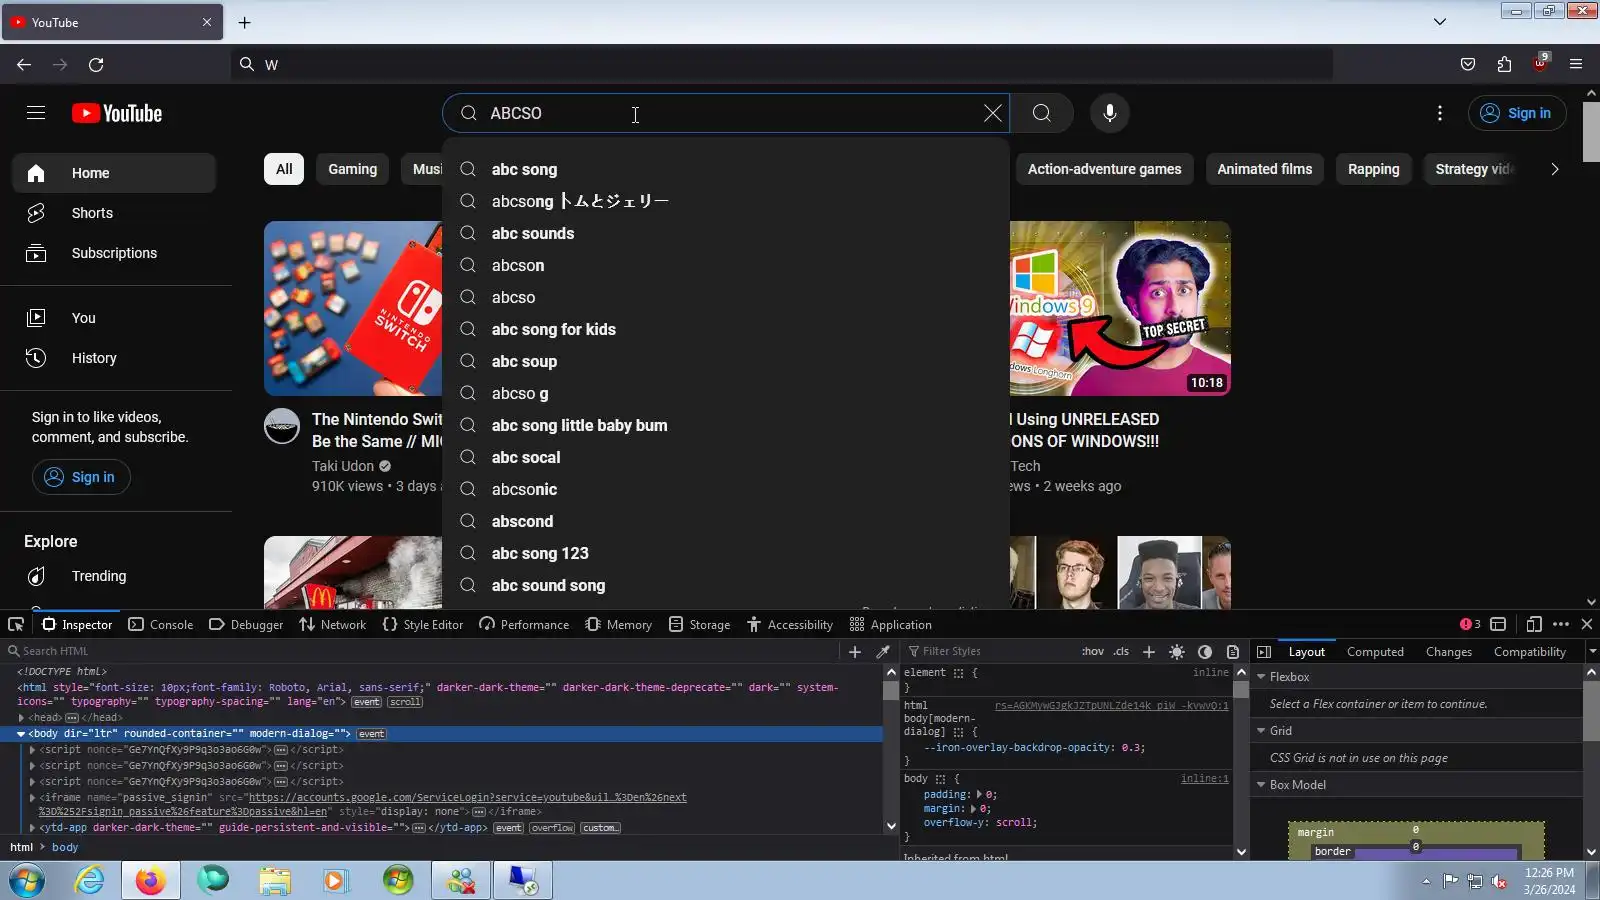Expand the ytd-app element node
The height and width of the screenshot is (900, 1600).
(x=32, y=828)
